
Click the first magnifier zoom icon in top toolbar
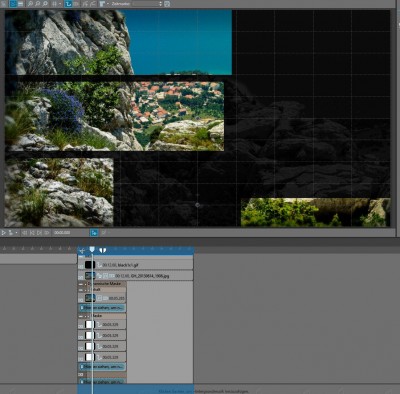(30, 4)
